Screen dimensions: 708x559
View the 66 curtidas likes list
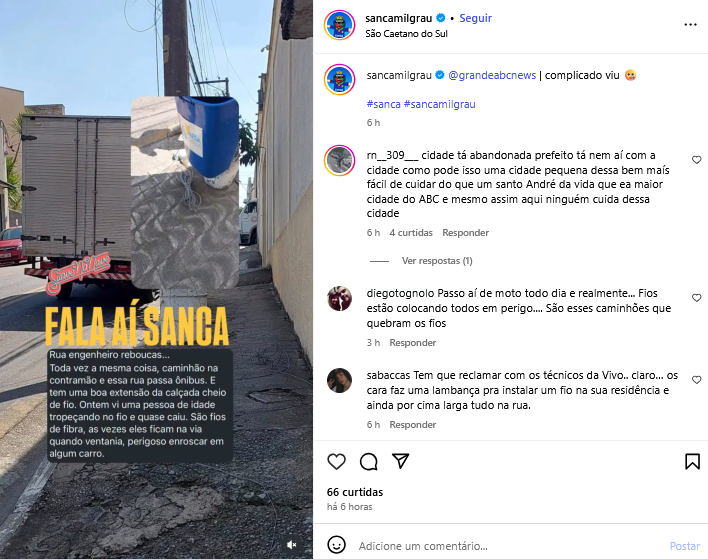355,492
